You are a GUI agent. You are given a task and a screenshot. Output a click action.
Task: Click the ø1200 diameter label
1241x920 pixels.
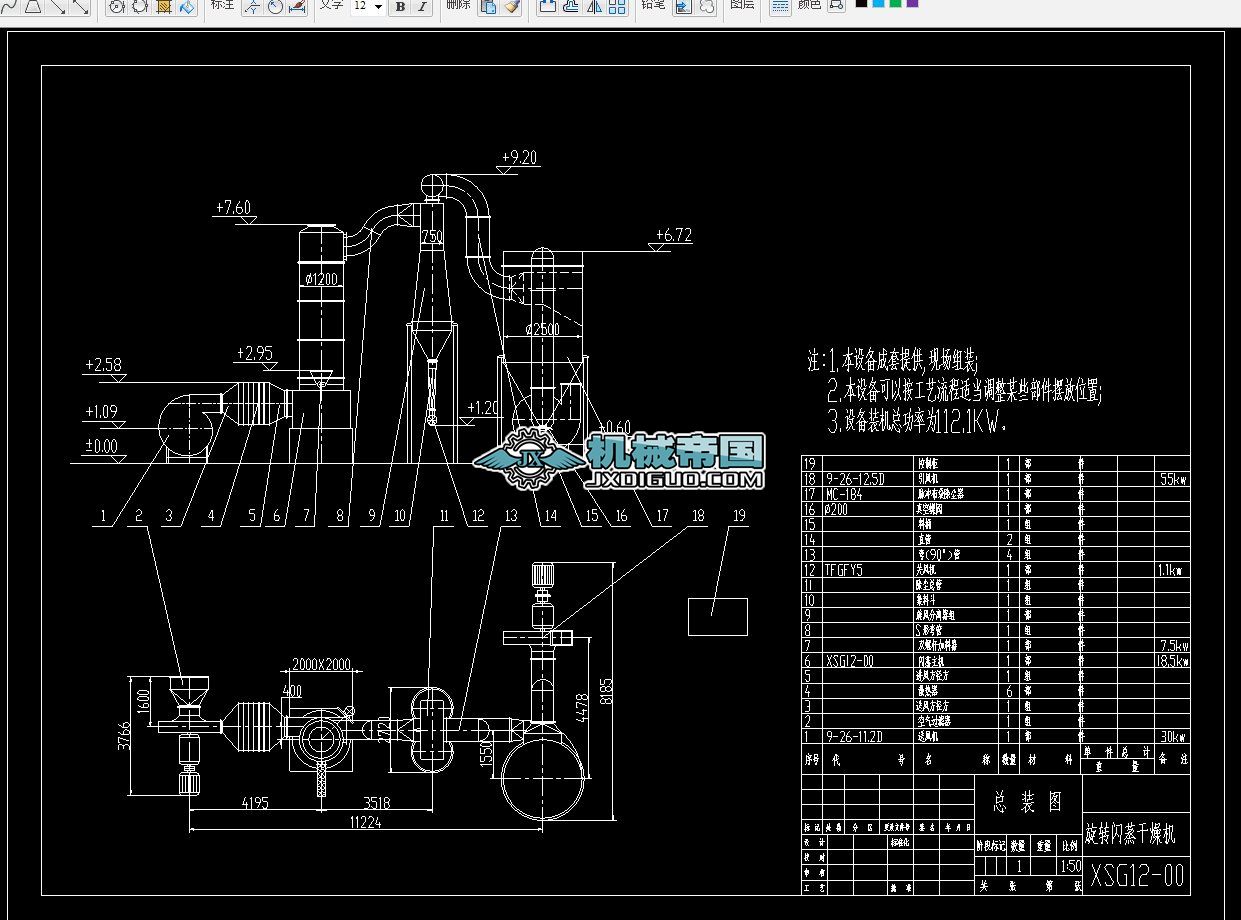coord(322,279)
